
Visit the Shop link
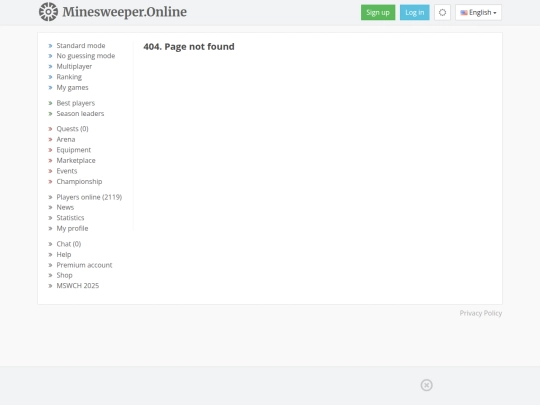[64, 275]
